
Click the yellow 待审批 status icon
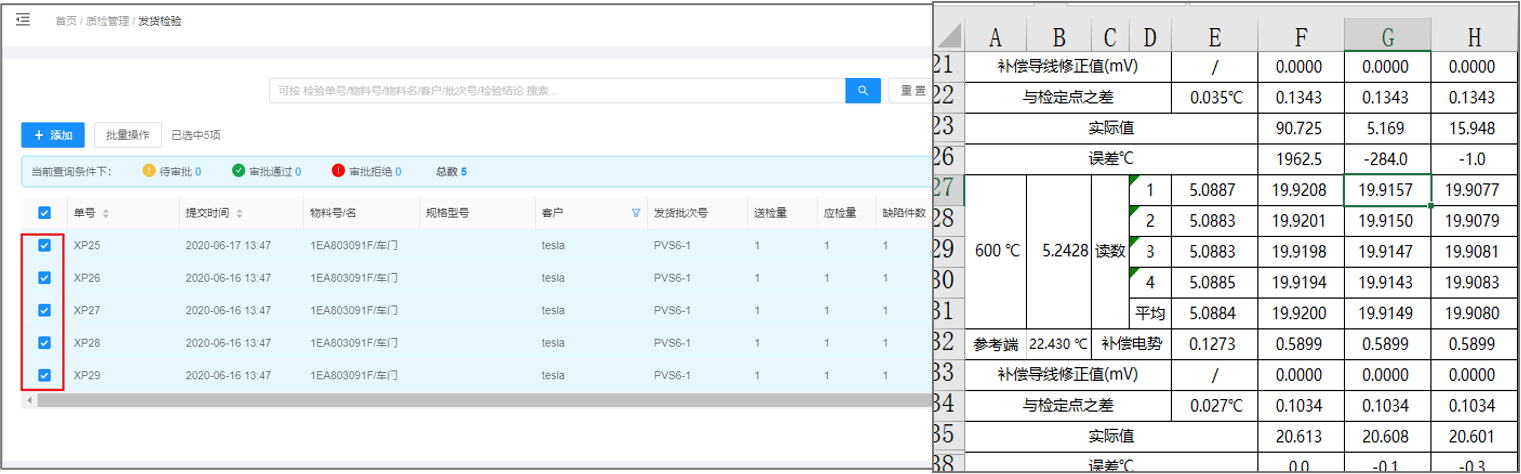(149, 171)
